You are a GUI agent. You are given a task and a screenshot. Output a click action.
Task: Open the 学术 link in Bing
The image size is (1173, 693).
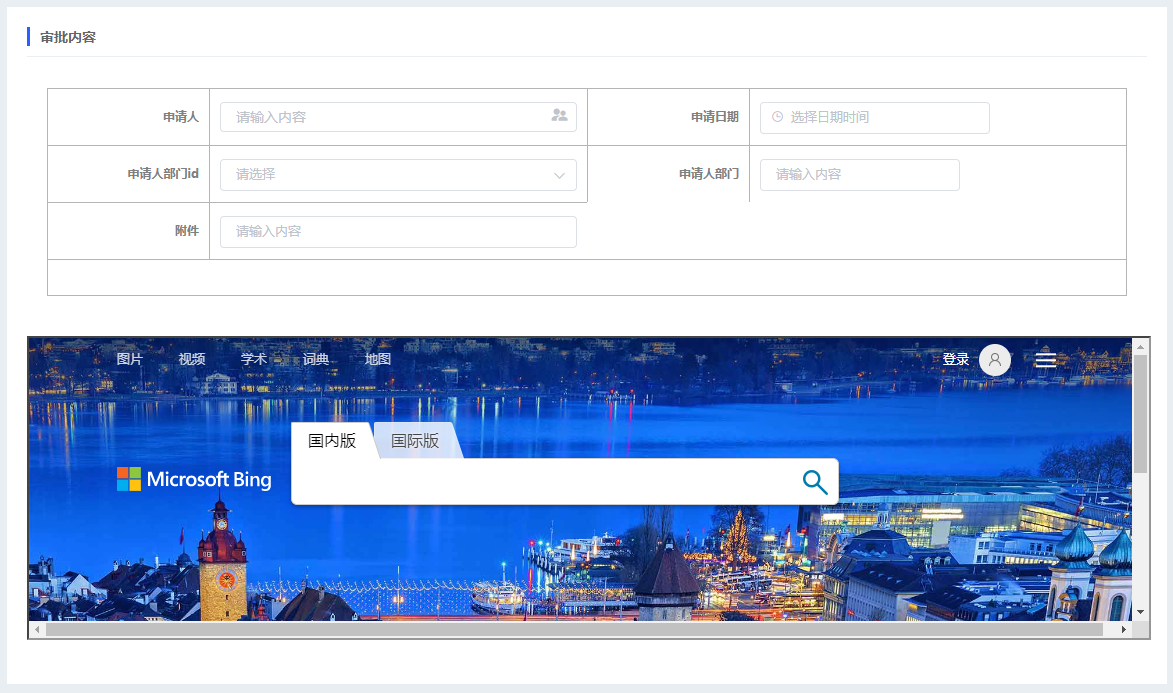coord(254,360)
